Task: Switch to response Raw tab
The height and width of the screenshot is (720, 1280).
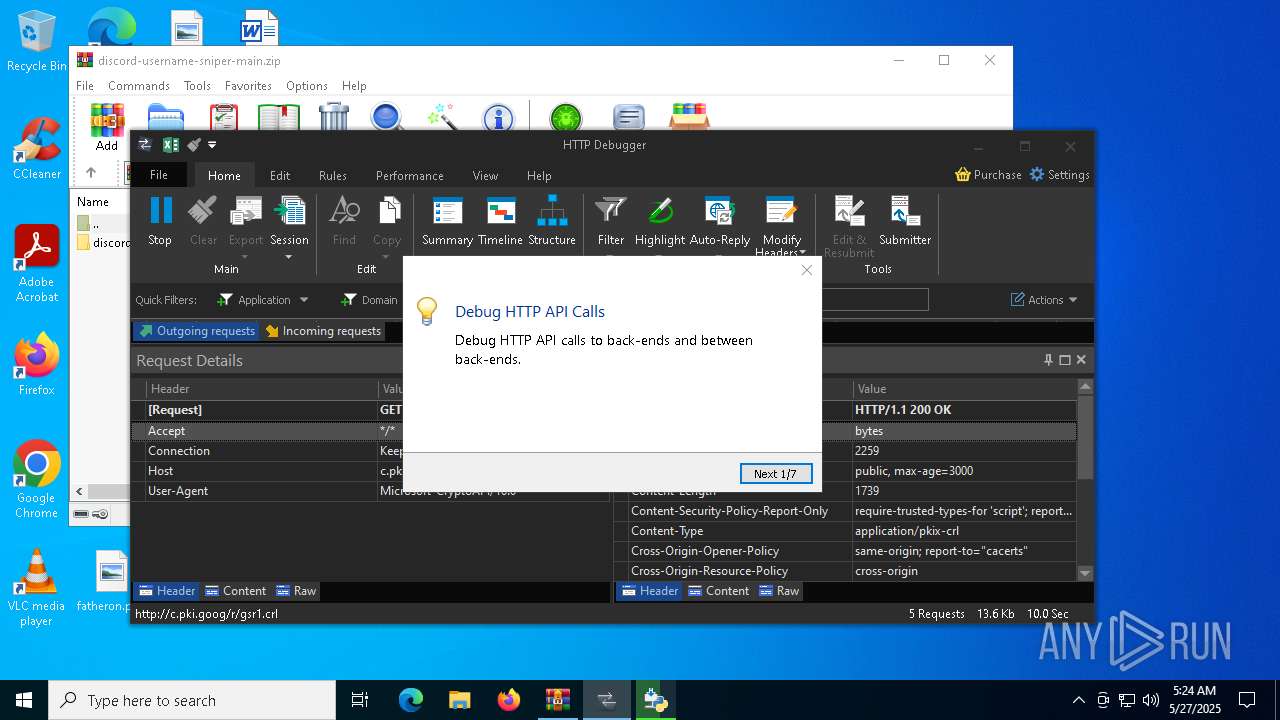Action: 779,591
